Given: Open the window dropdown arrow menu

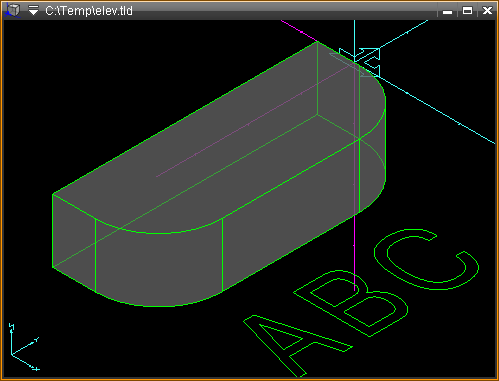Looking at the screenshot, I should (x=33, y=11).
